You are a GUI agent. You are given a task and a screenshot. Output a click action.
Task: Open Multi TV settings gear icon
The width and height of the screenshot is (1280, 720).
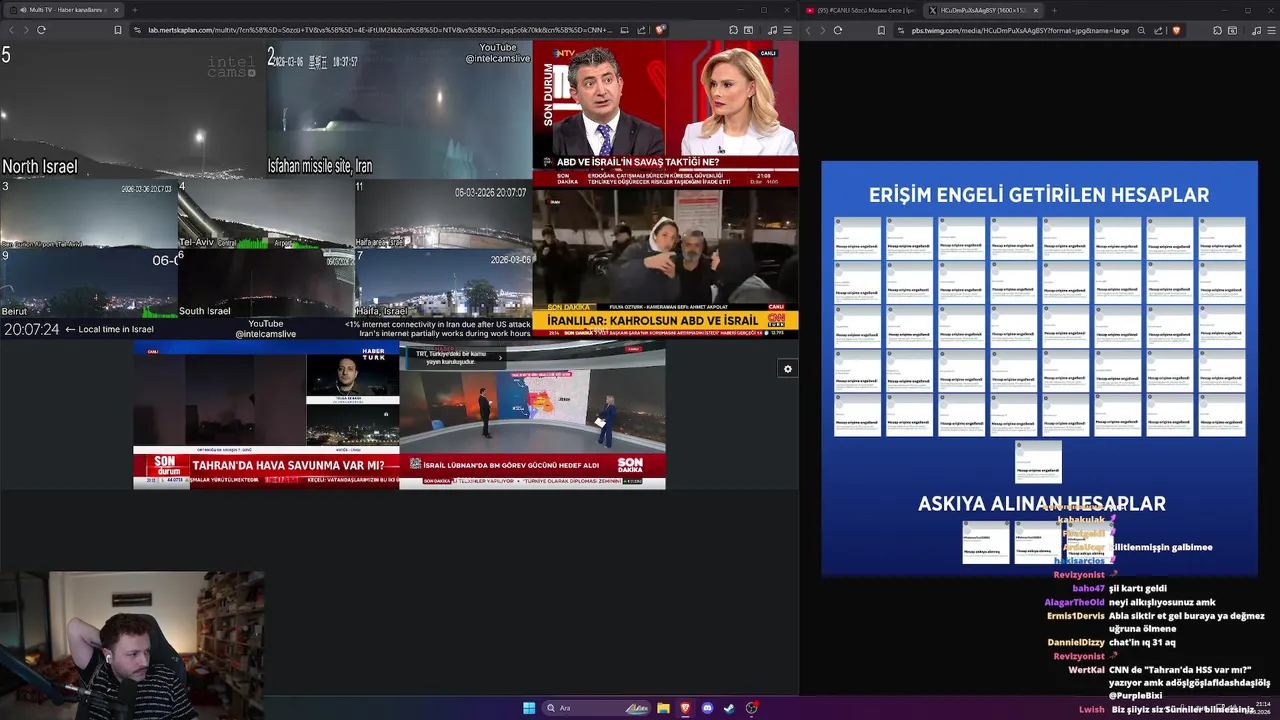coord(787,369)
